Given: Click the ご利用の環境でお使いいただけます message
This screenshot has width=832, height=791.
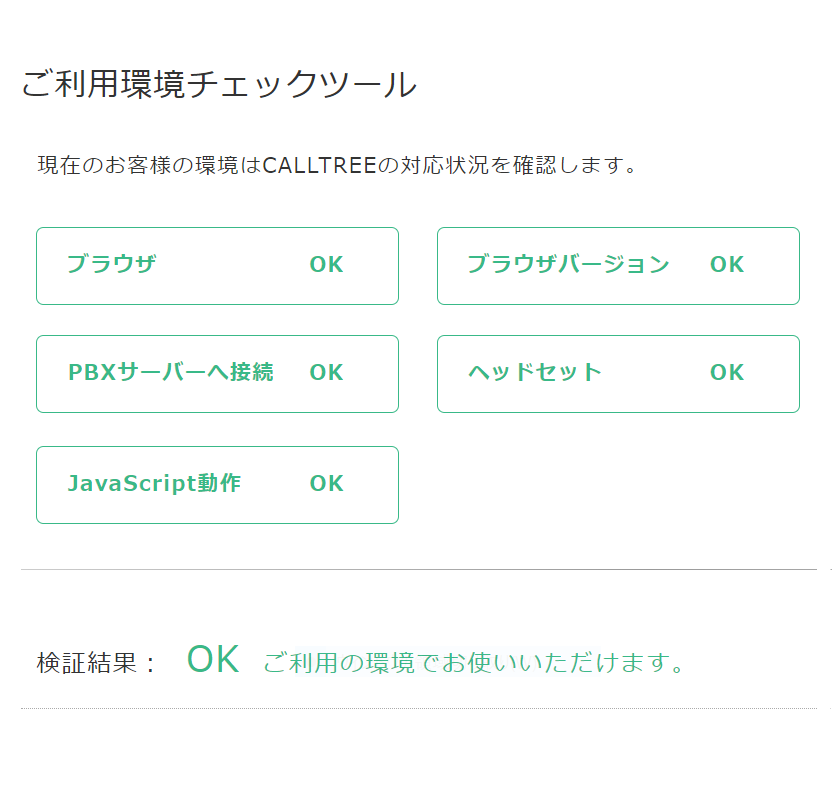Looking at the screenshot, I should (474, 663).
